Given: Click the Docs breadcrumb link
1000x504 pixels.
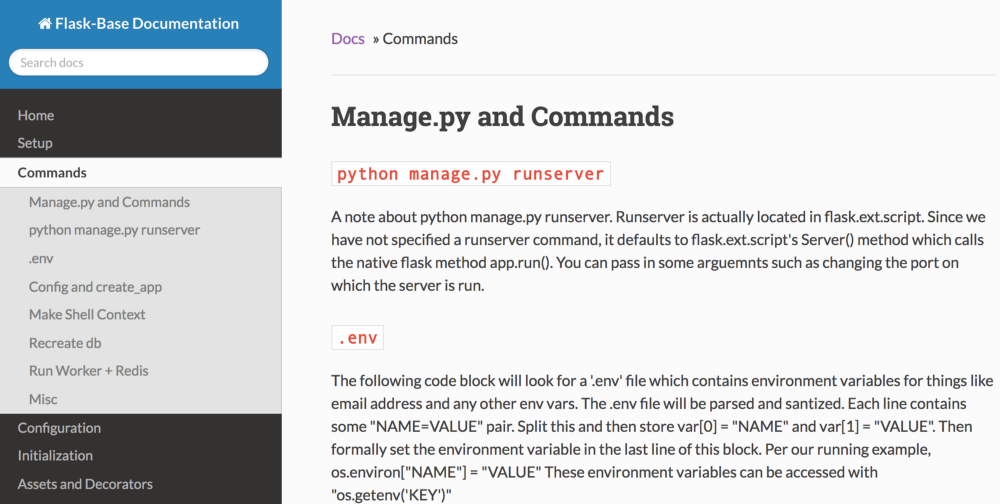Looking at the screenshot, I should [x=348, y=39].
